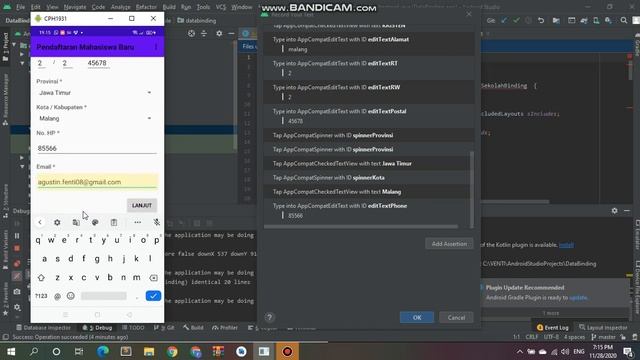Viewport: 640px width, 360px height.
Task: Select recorded step spinnerKota tap
Action: pyautogui.click(x=367, y=178)
